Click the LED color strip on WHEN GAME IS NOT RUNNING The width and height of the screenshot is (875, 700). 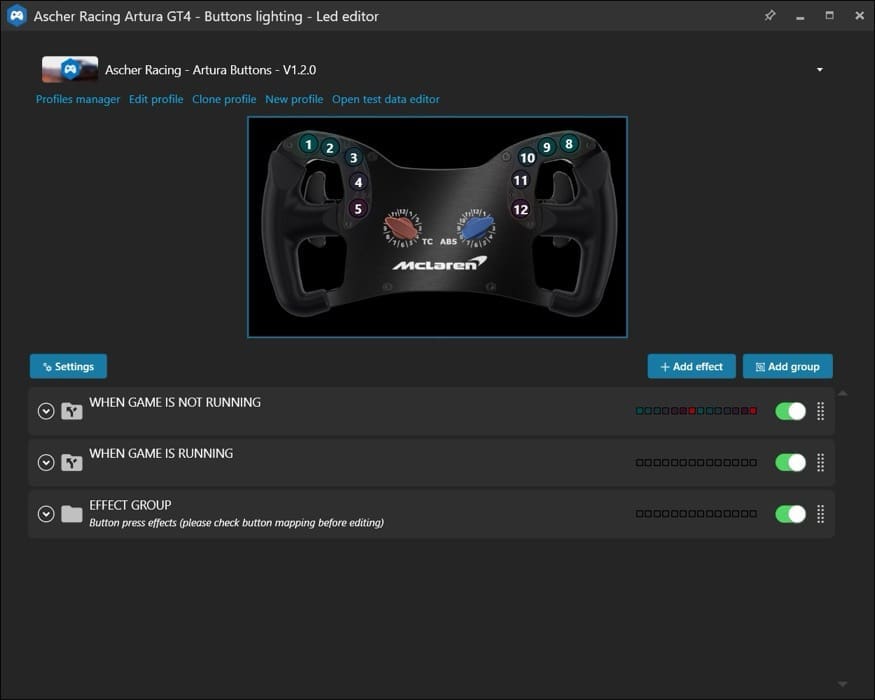point(696,410)
